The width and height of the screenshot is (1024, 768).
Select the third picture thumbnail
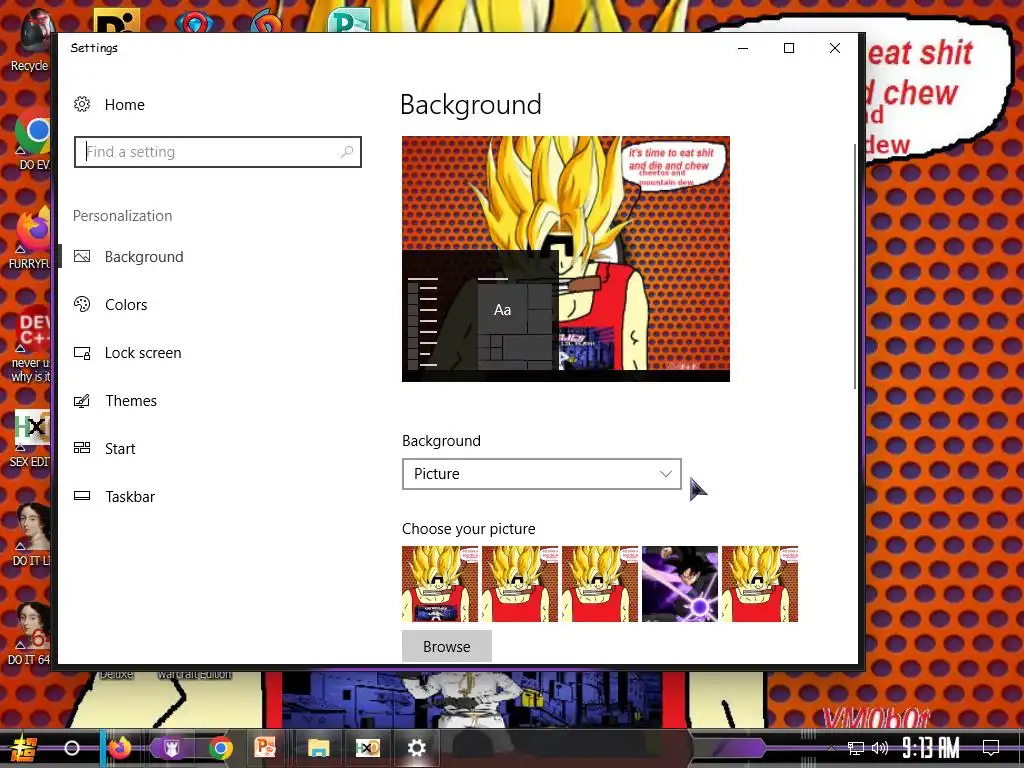[x=600, y=584]
